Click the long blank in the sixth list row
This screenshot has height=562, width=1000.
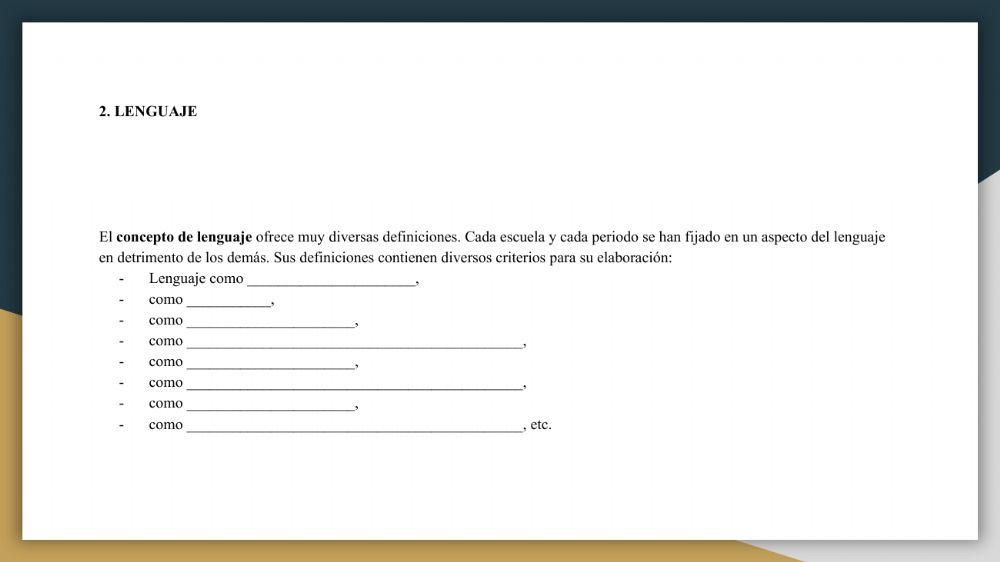pyautogui.click(x=354, y=383)
